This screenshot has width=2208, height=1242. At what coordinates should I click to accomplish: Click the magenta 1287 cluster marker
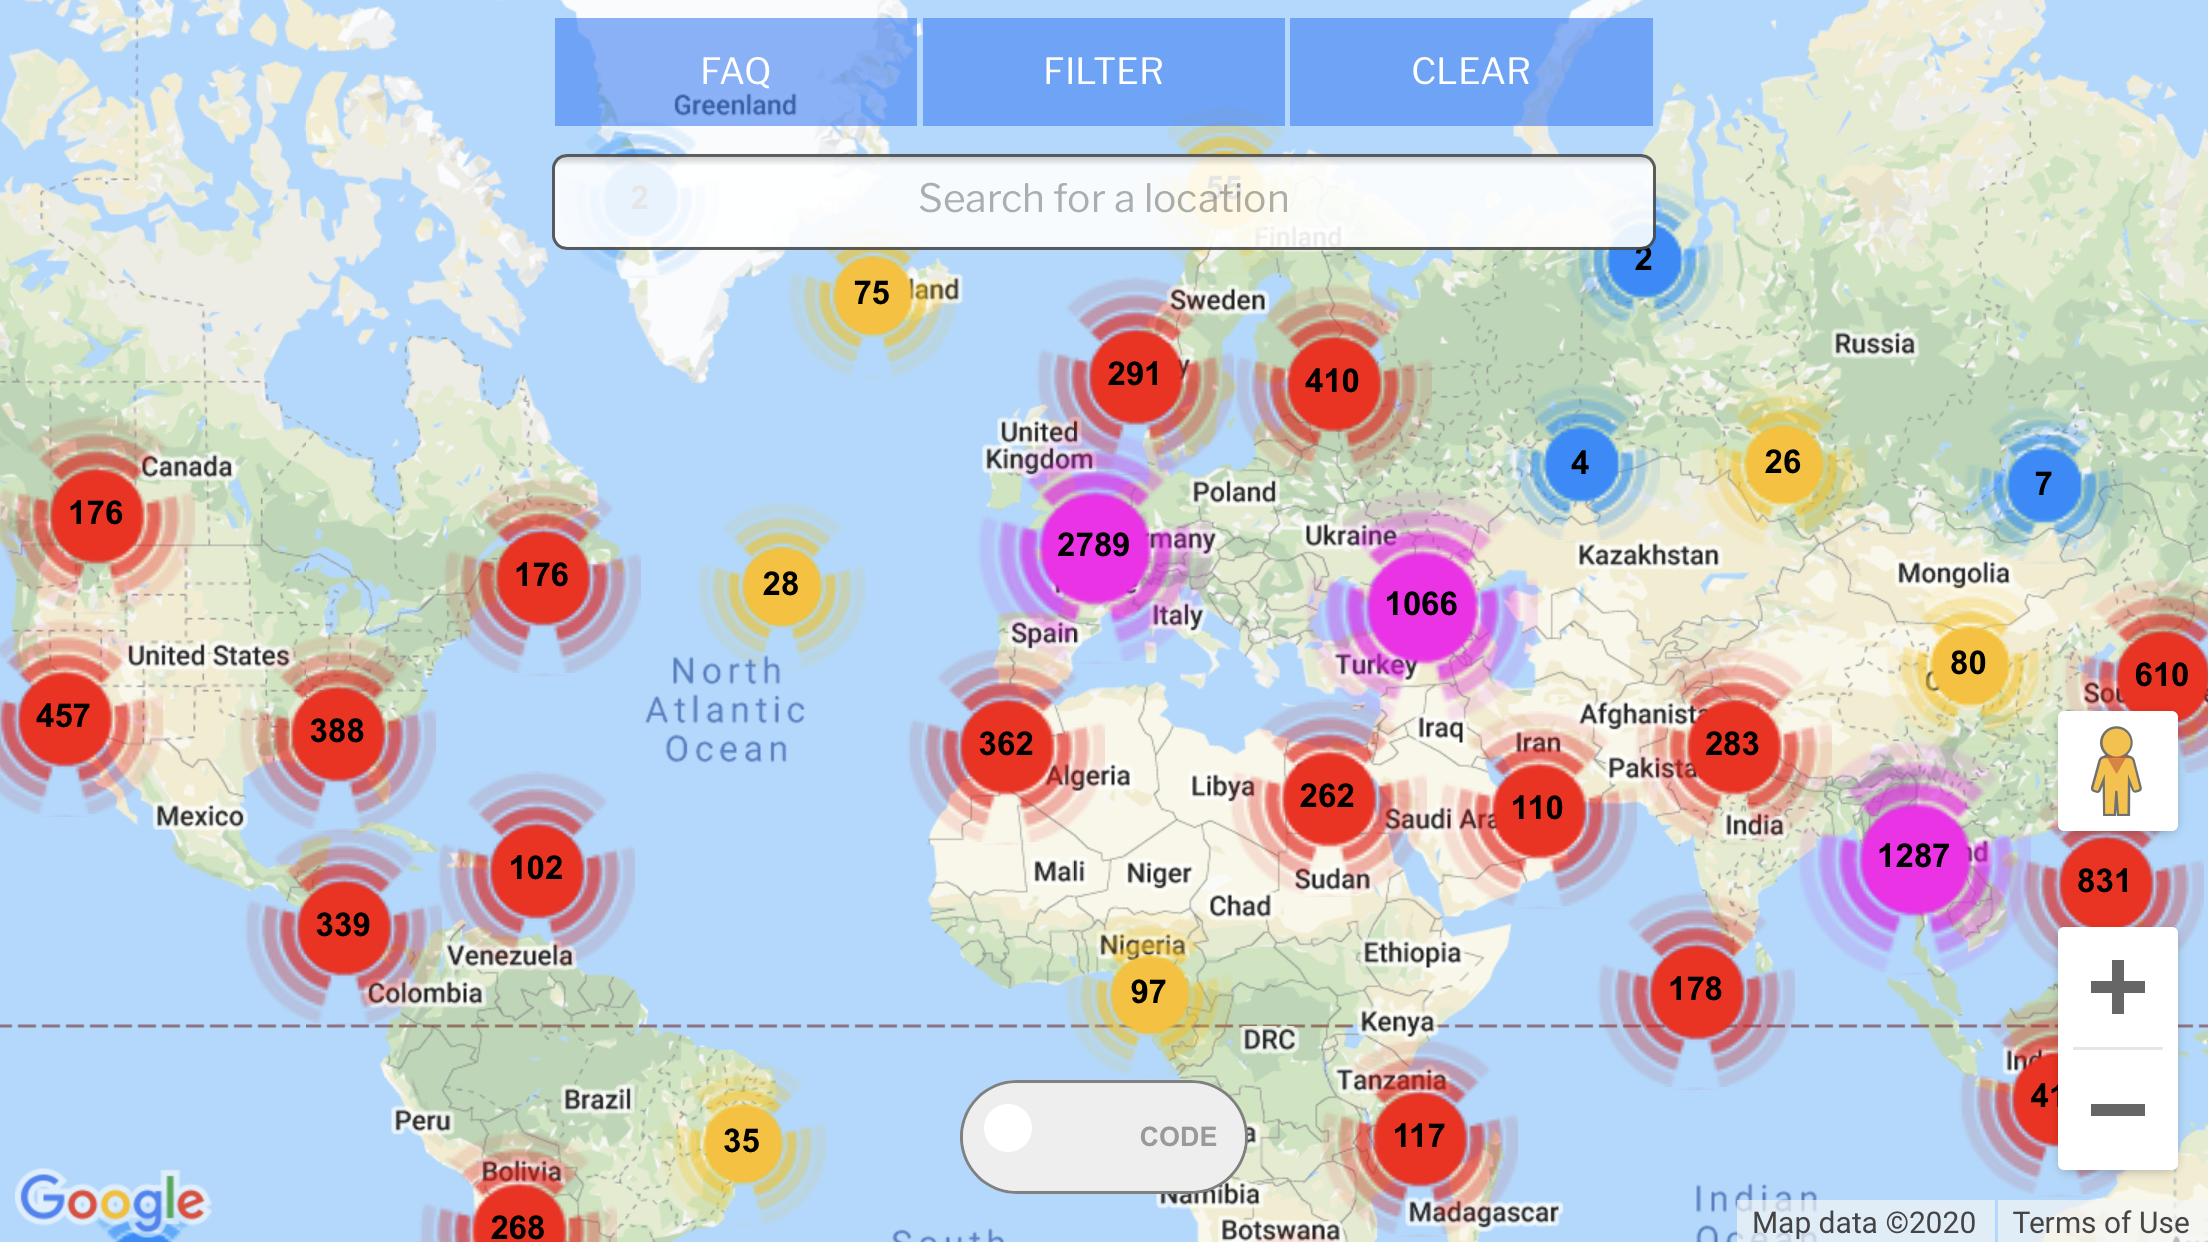pos(1913,857)
